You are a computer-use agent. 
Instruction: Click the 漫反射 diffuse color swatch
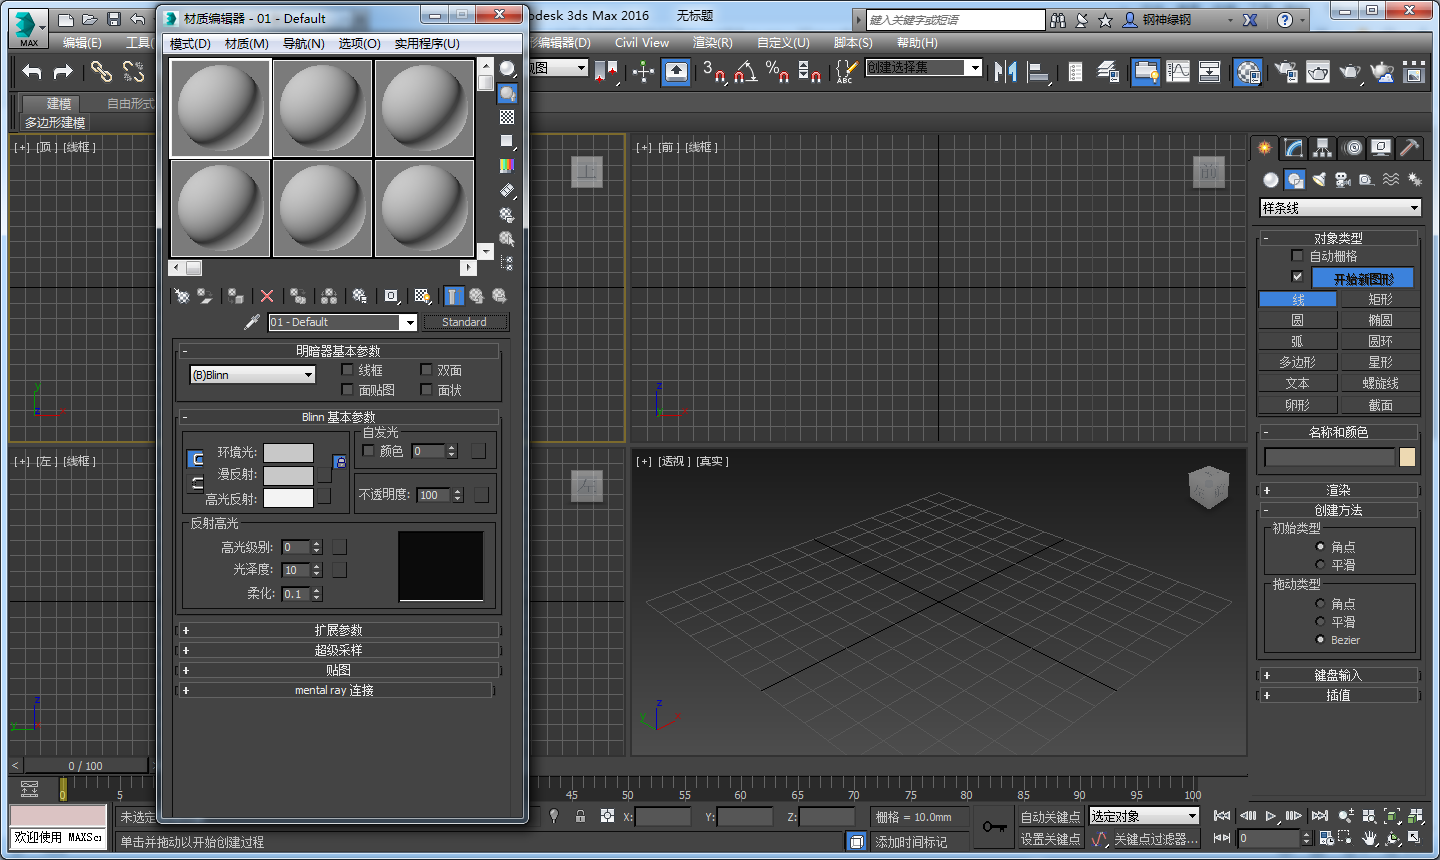pyautogui.click(x=288, y=475)
